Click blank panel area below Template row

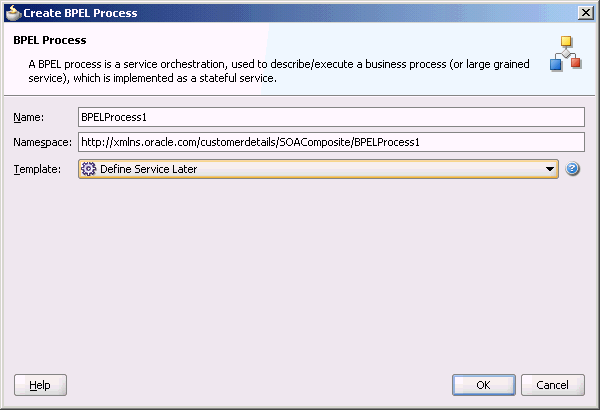point(300,276)
